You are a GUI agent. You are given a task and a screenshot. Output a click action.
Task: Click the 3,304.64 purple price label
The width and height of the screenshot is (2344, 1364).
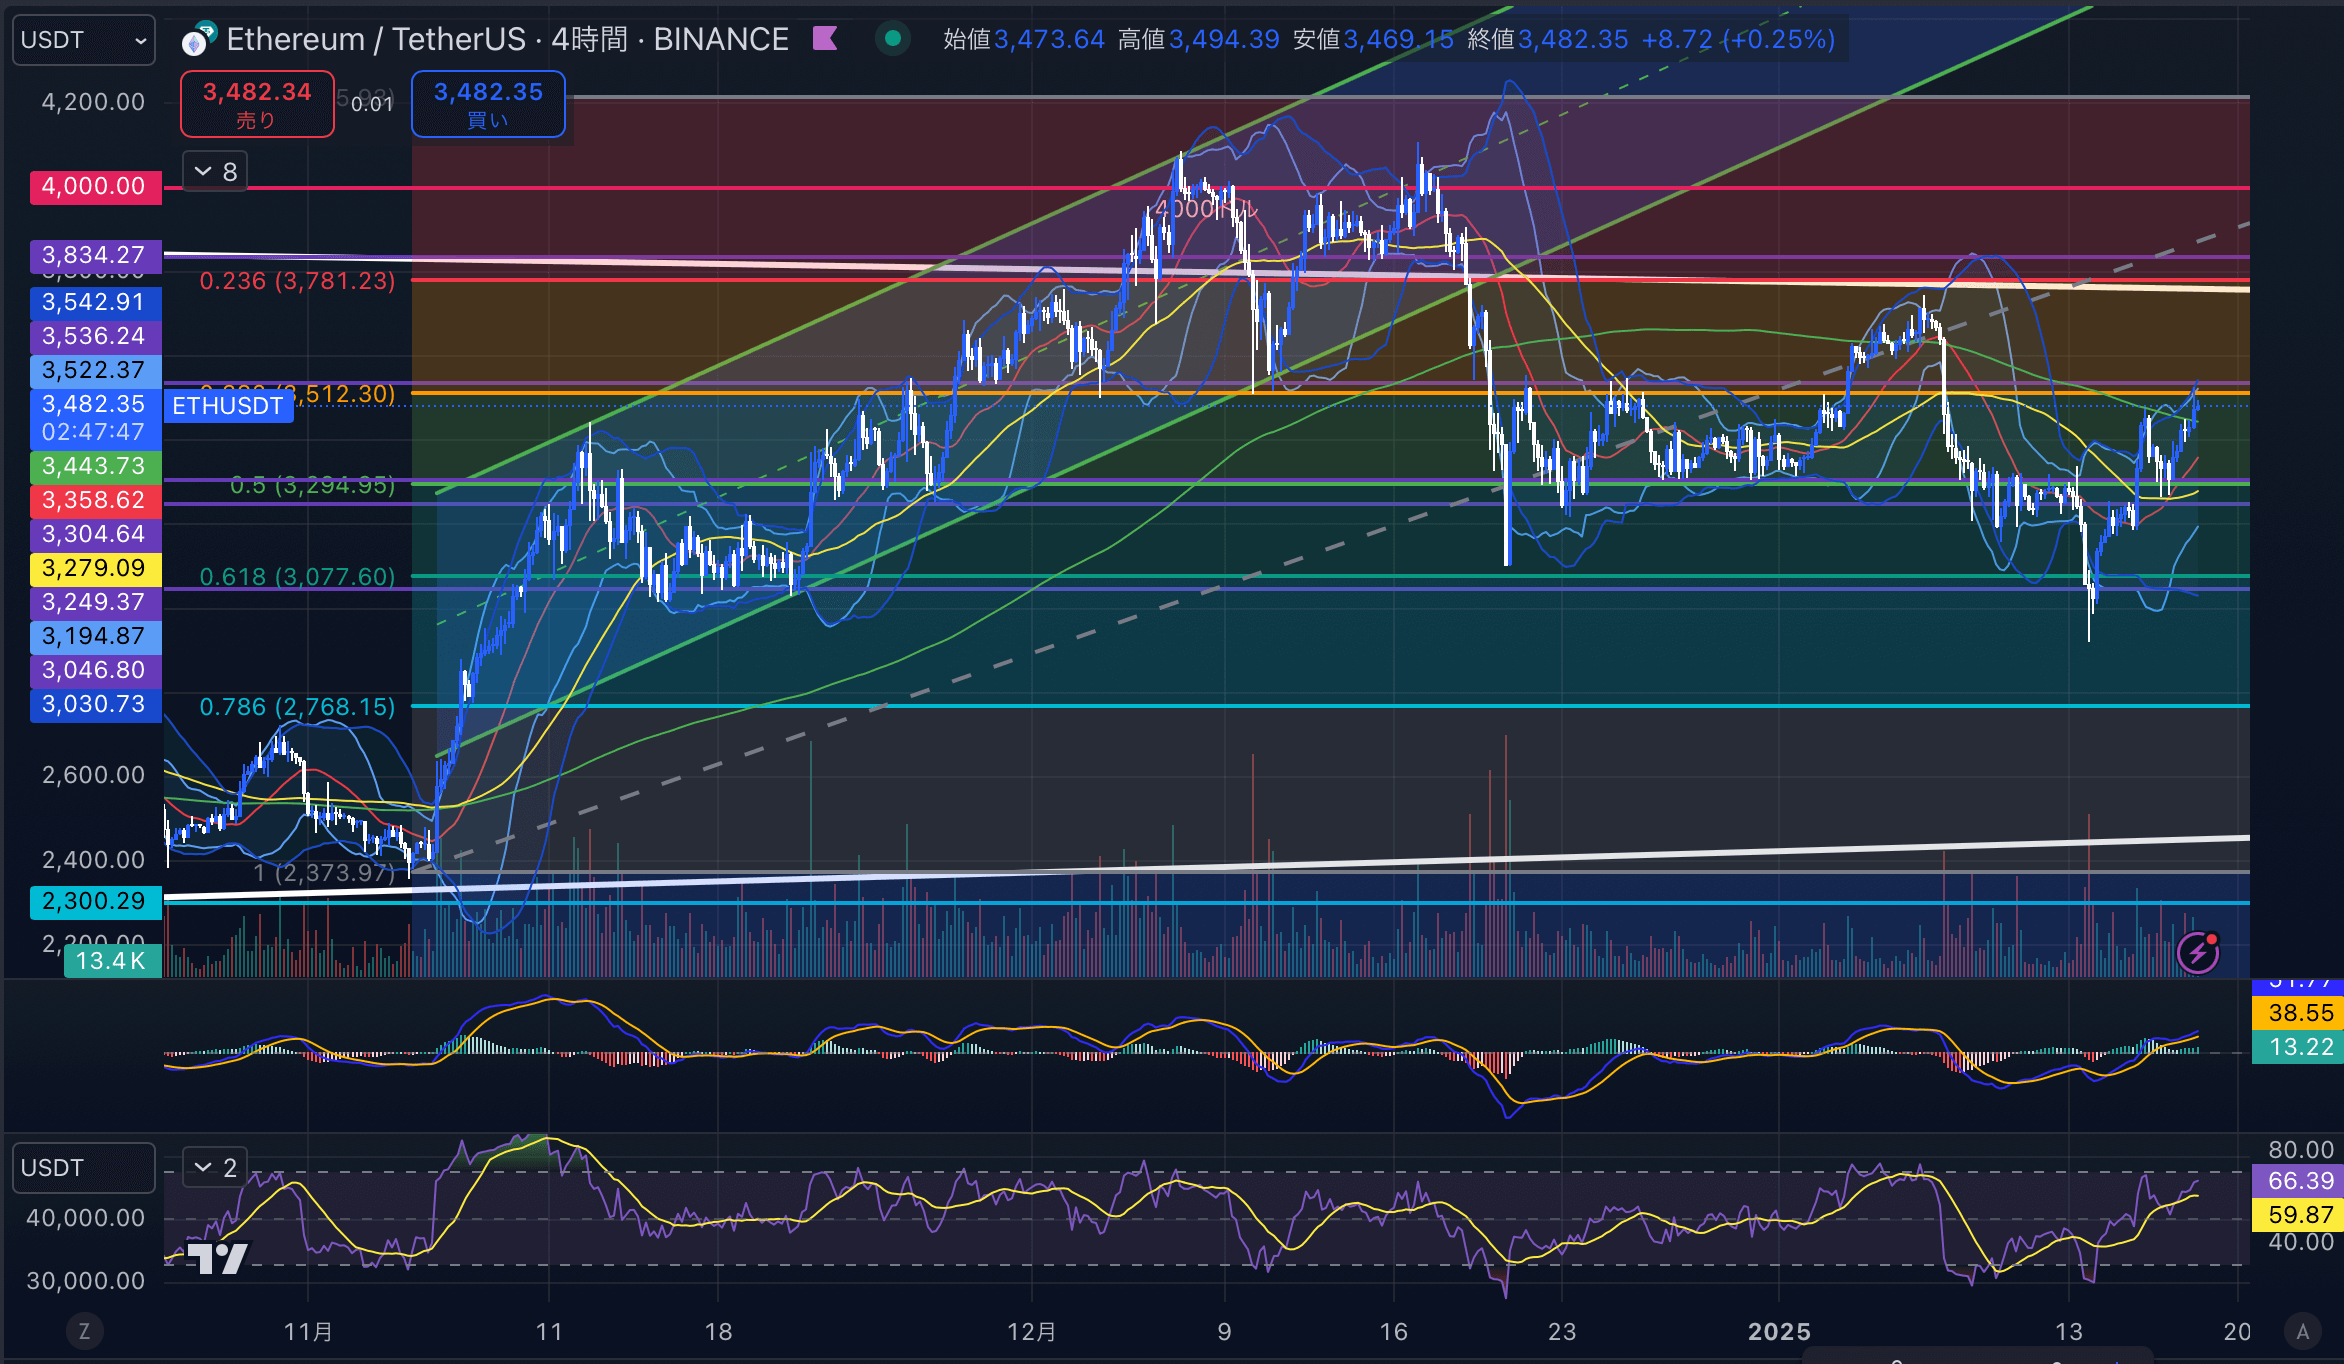tap(95, 534)
